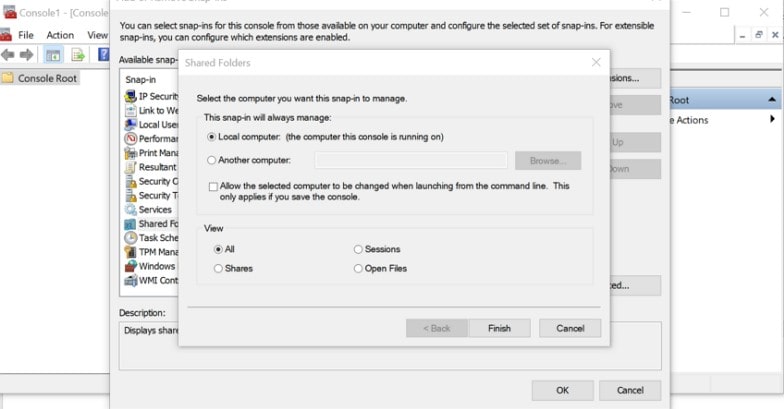The width and height of the screenshot is (784, 409).
Task: Choose the Another computer radio option
Action: tap(211, 160)
